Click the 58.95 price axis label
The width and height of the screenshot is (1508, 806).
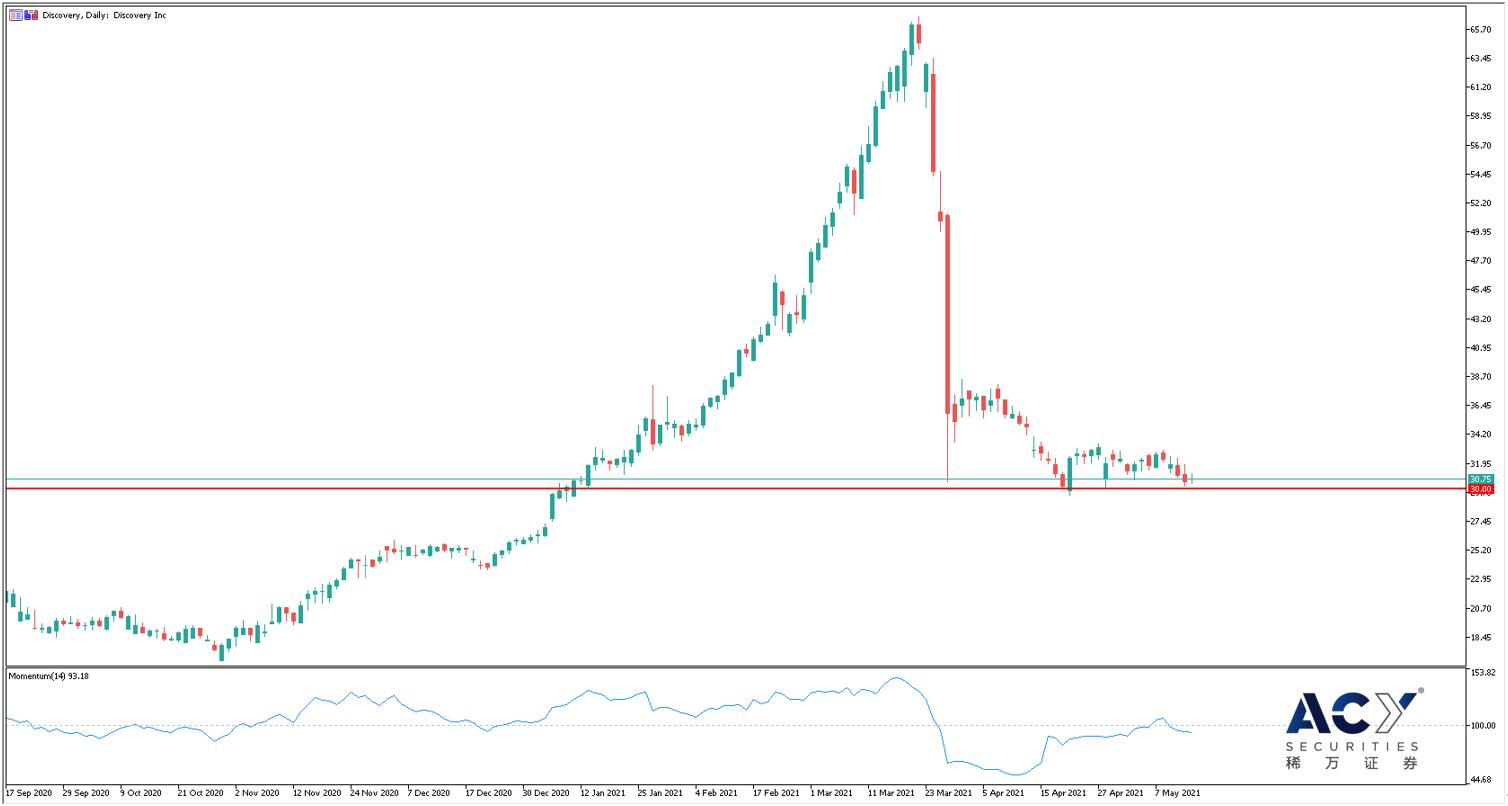pyautogui.click(x=1482, y=116)
